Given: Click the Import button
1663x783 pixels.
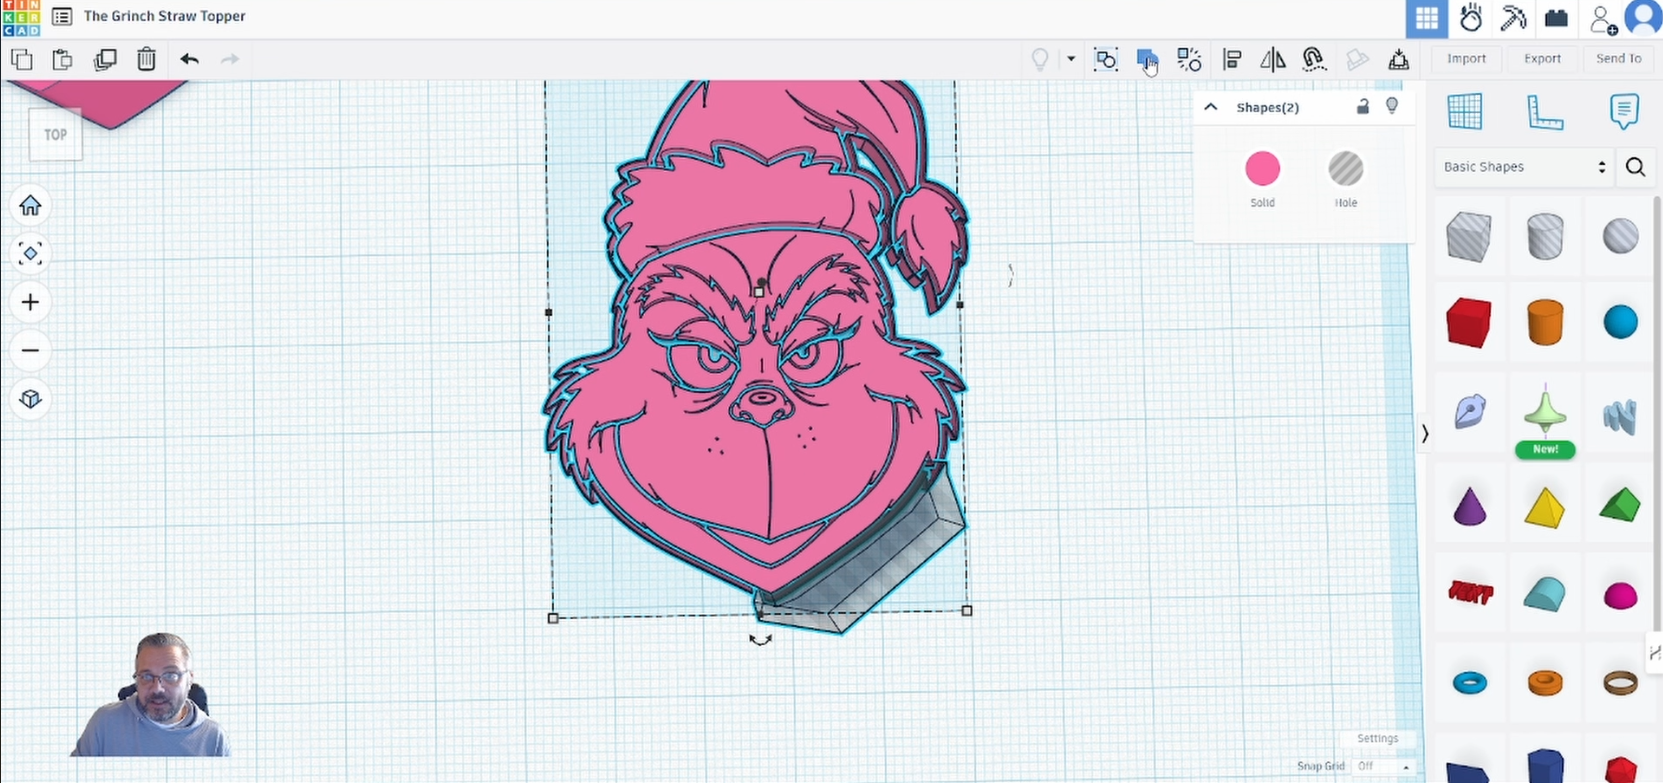Looking at the screenshot, I should point(1466,59).
